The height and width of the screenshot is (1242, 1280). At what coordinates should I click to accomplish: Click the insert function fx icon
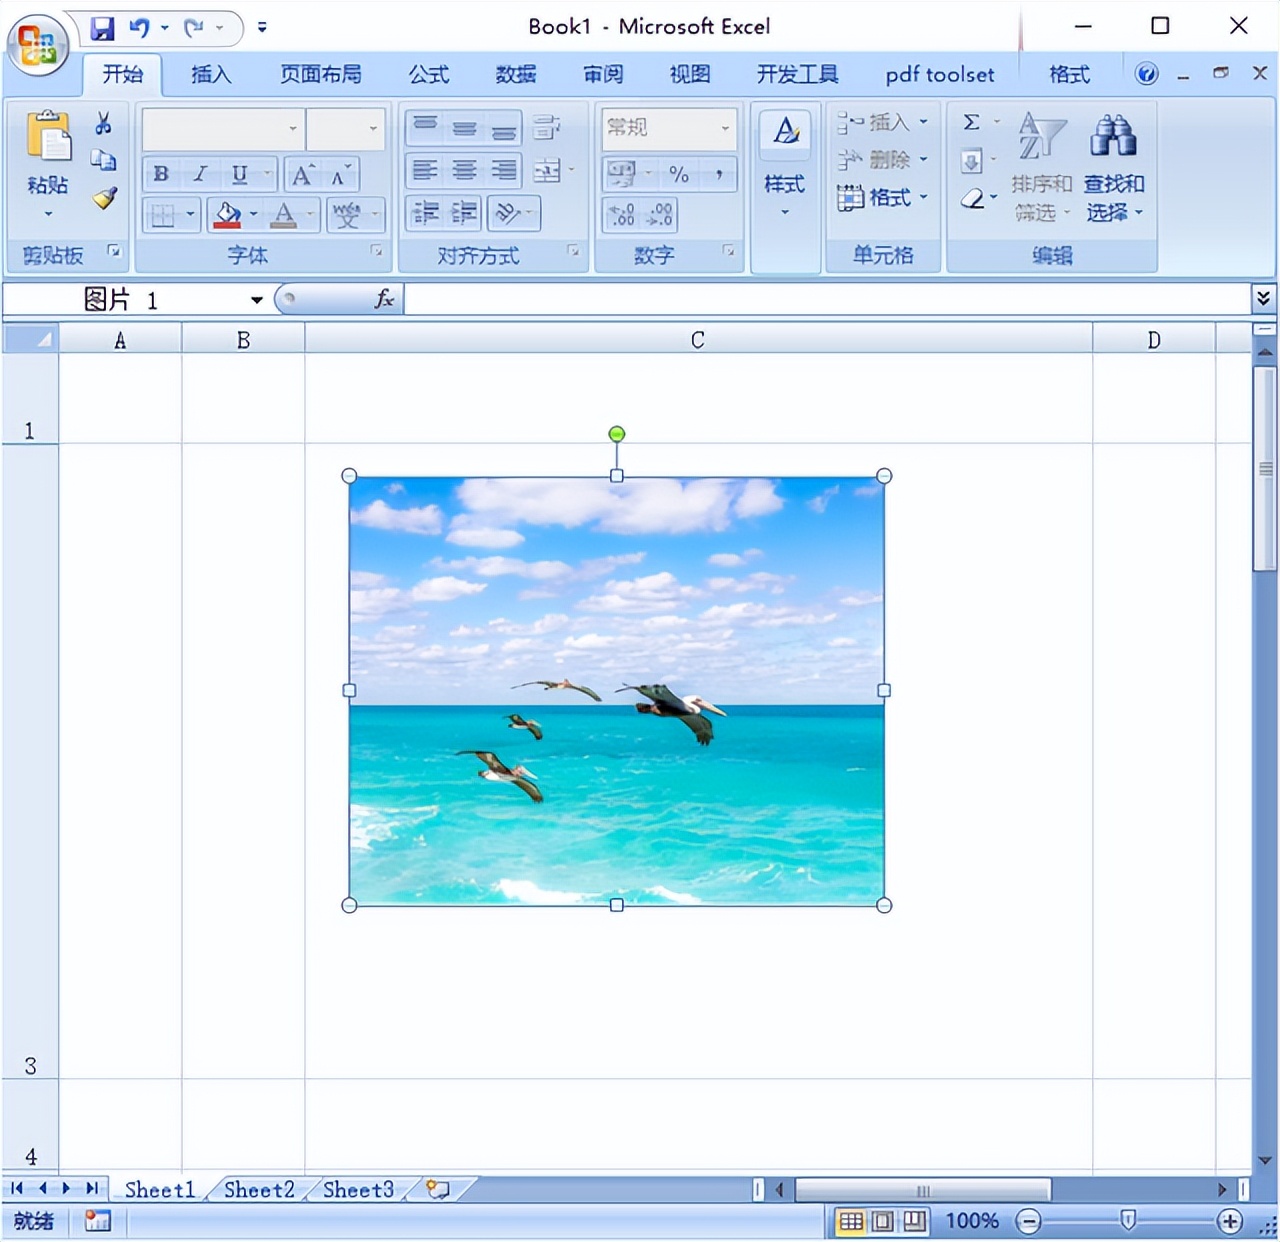384,299
